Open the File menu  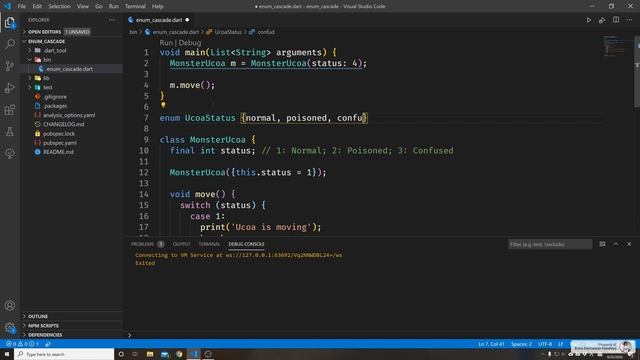[22, 6]
